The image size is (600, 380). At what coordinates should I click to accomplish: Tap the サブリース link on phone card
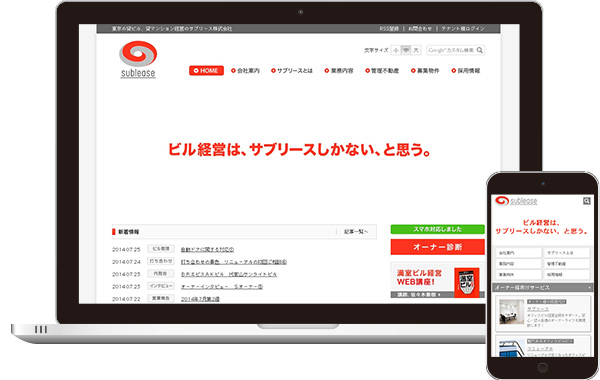point(538,308)
